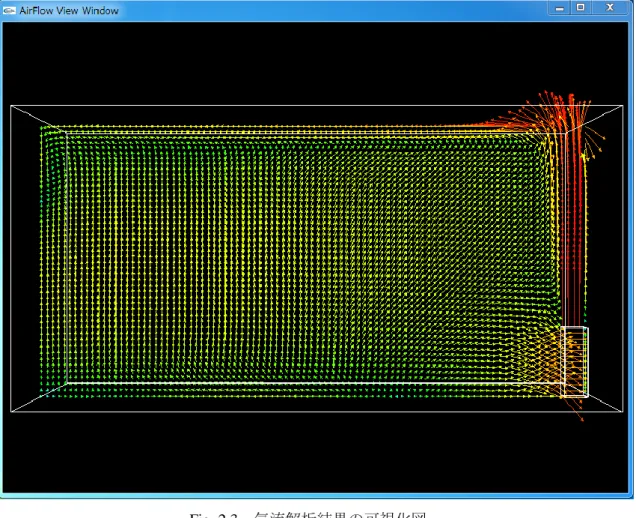Viewport: 636px width, 518px height.
Task: Select outer wireframe's upper-left corner vertex
Action: (x=11, y=106)
